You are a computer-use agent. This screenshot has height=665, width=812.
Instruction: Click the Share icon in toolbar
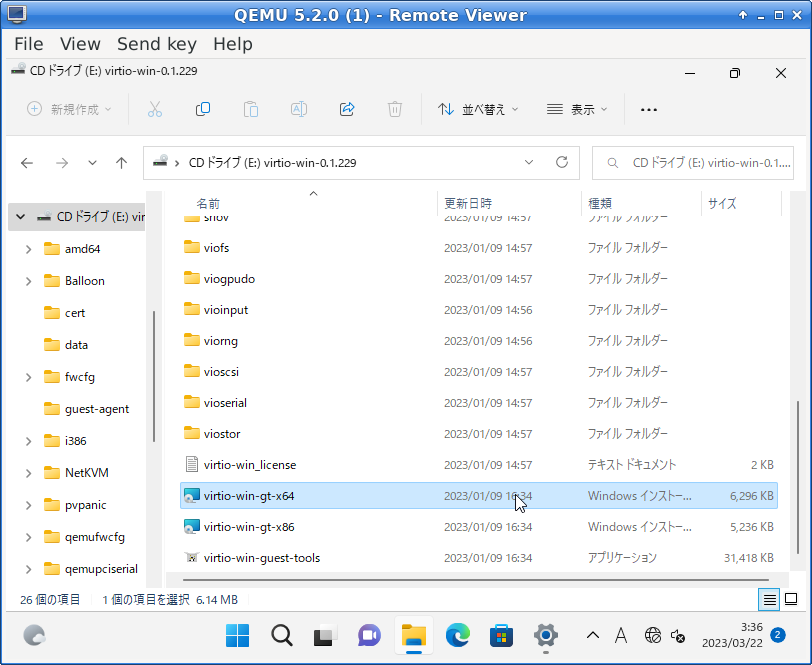[347, 109]
